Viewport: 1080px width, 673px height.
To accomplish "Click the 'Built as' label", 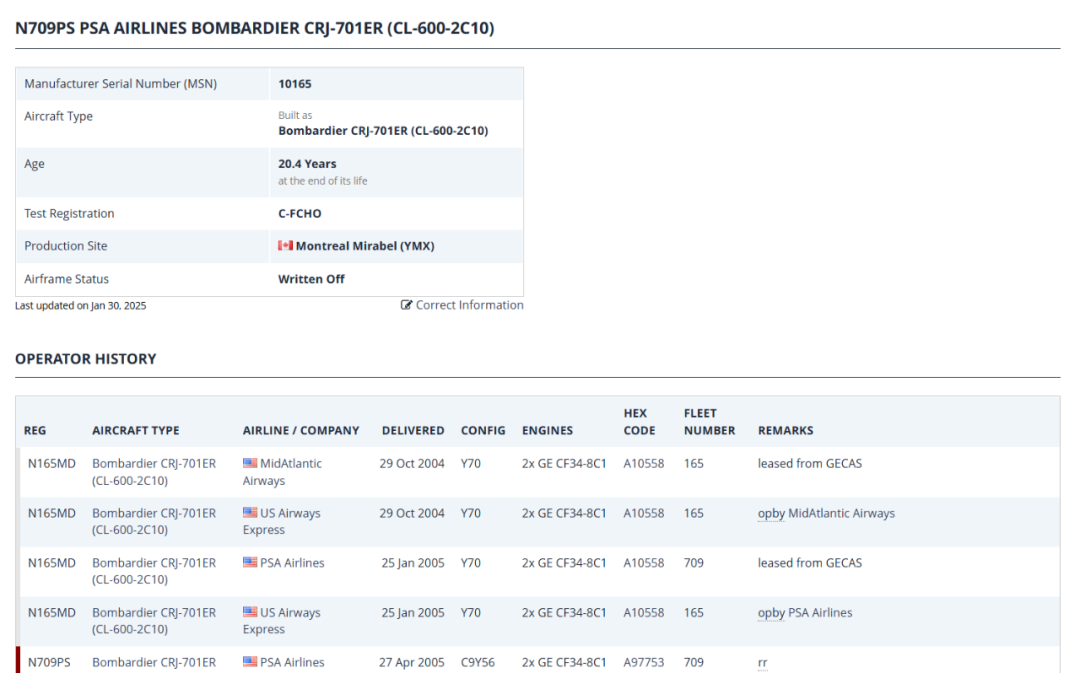I will pyautogui.click(x=295, y=115).
